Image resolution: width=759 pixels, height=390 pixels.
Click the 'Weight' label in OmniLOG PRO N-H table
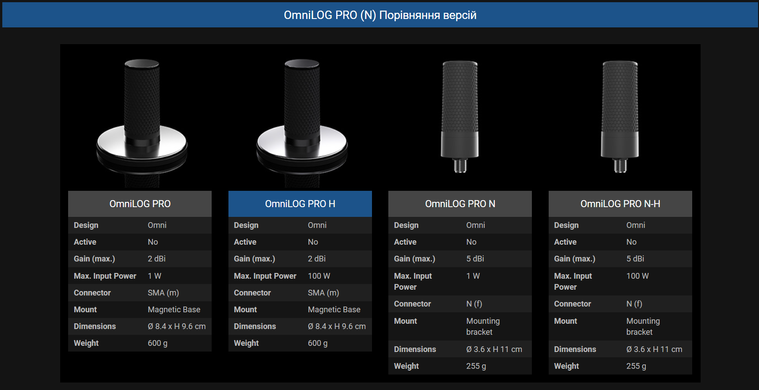point(566,366)
